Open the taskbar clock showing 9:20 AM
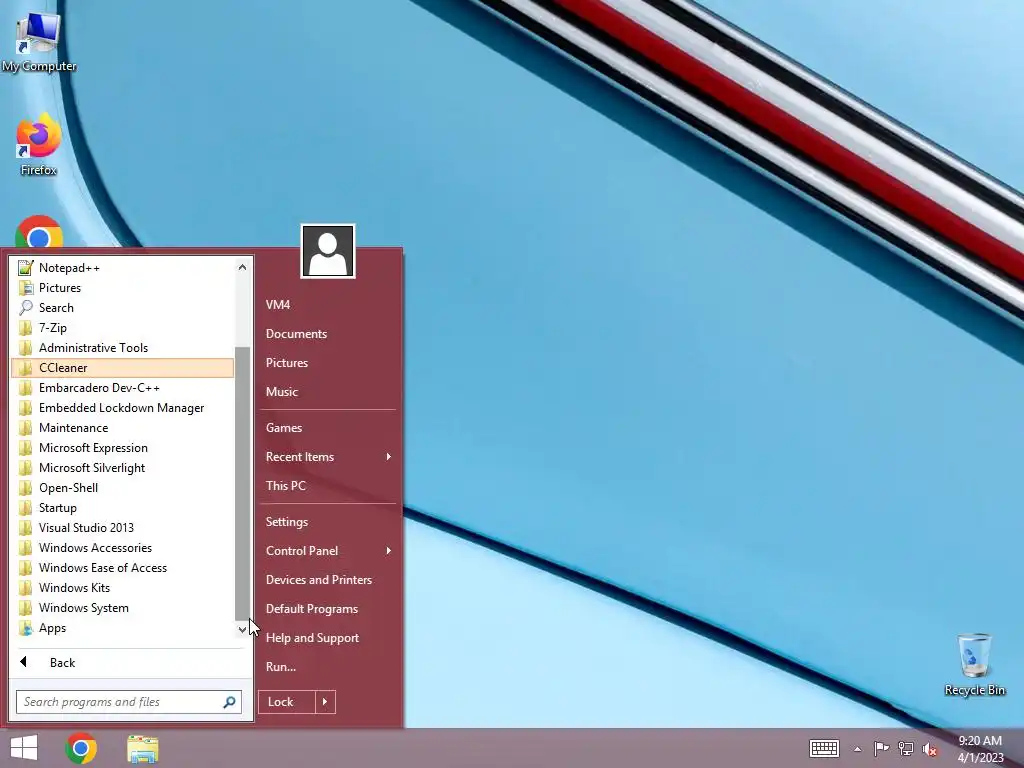Screen dimensions: 1024x768 point(980,749)
